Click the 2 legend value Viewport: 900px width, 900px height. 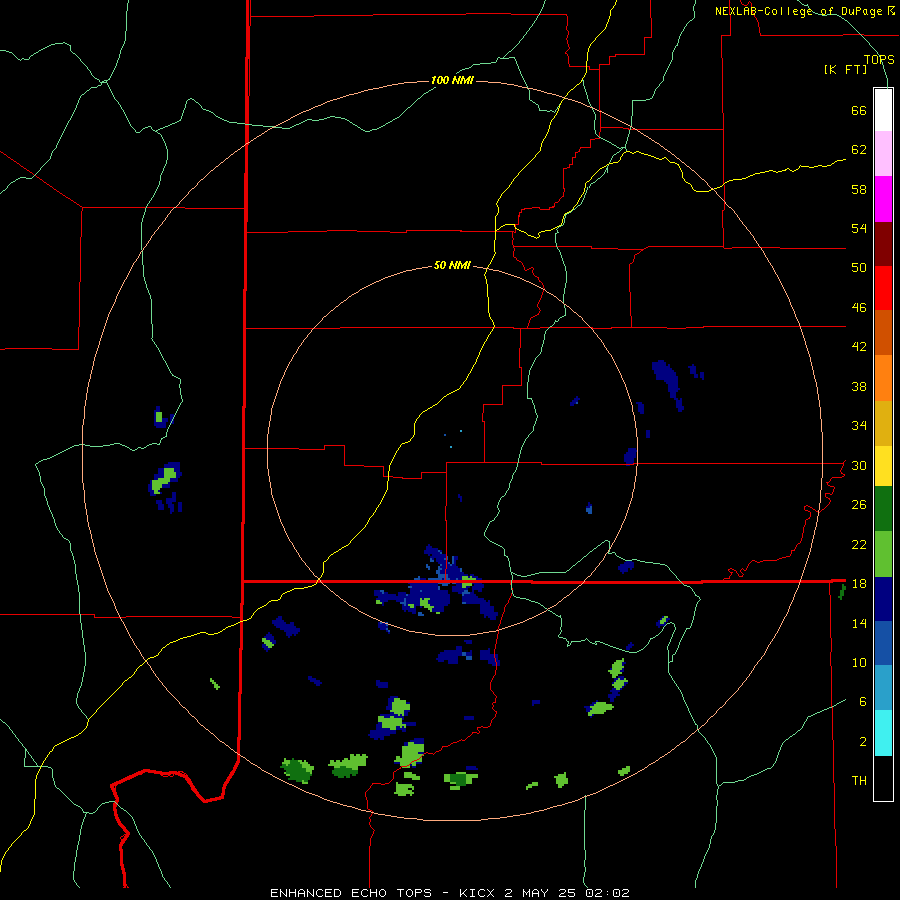[x=863, y=742]
